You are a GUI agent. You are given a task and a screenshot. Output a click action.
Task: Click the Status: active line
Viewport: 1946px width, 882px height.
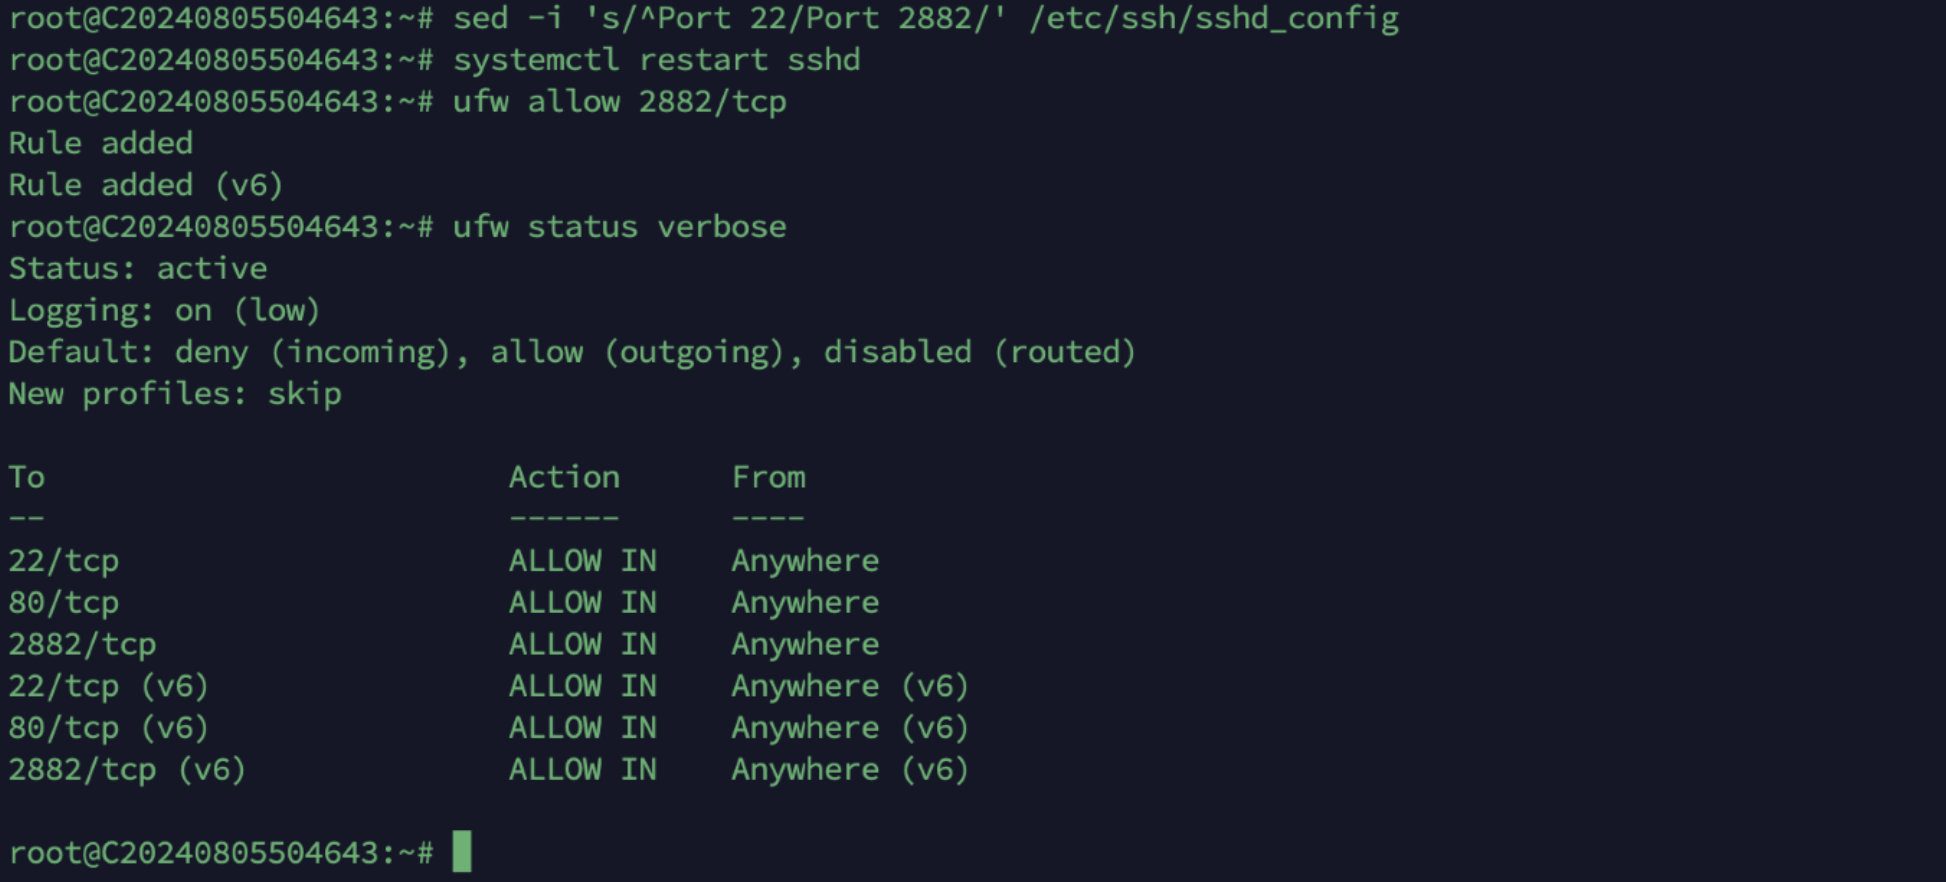pyautogui.click(x=138, y=269)
